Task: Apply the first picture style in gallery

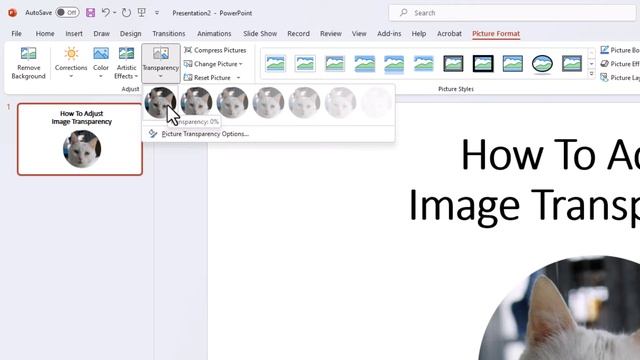Action: tap(276, 64)
